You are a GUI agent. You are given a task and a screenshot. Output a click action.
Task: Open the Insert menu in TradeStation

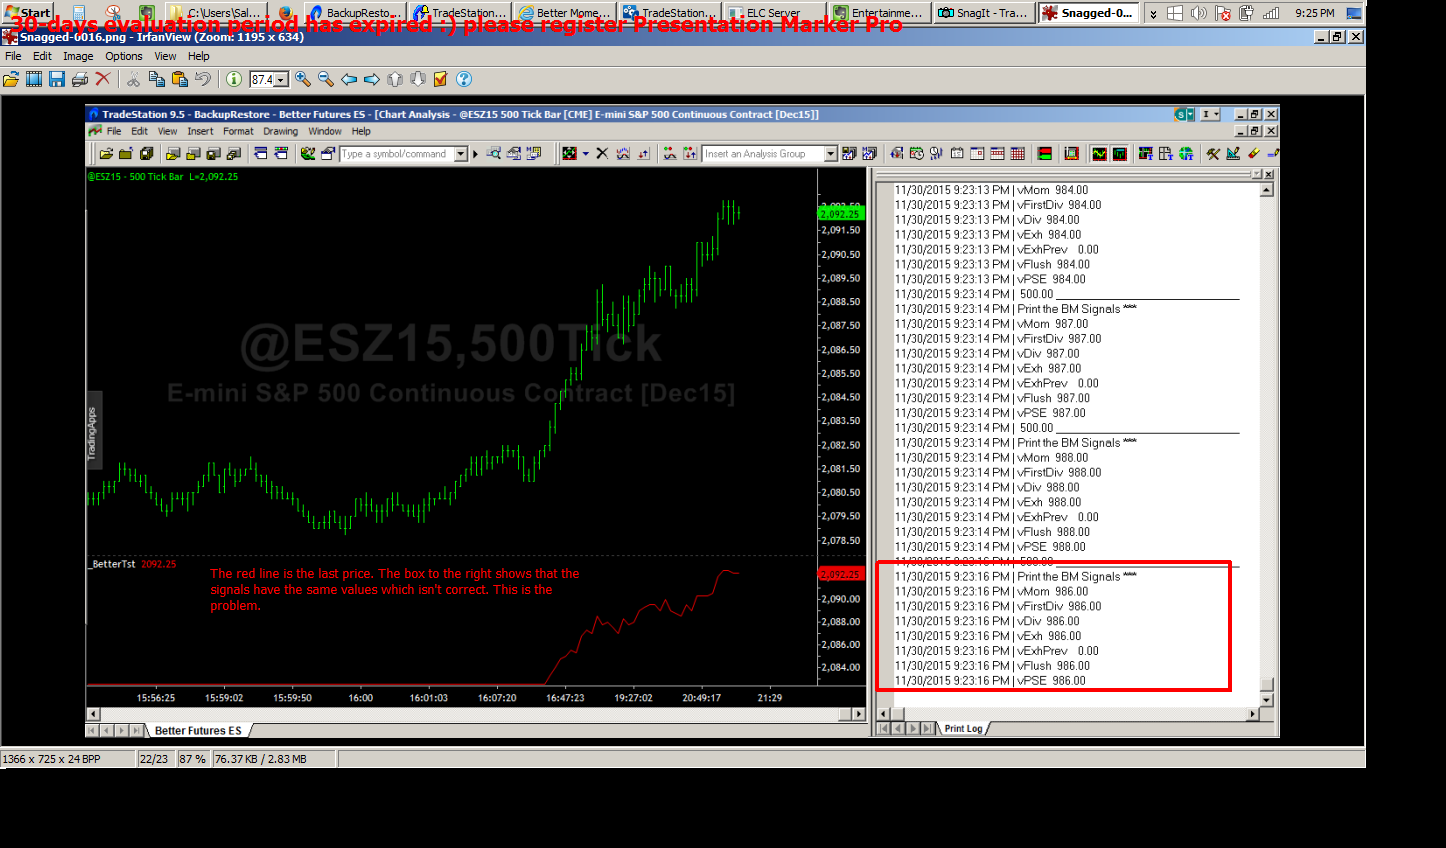click(200, 131)
